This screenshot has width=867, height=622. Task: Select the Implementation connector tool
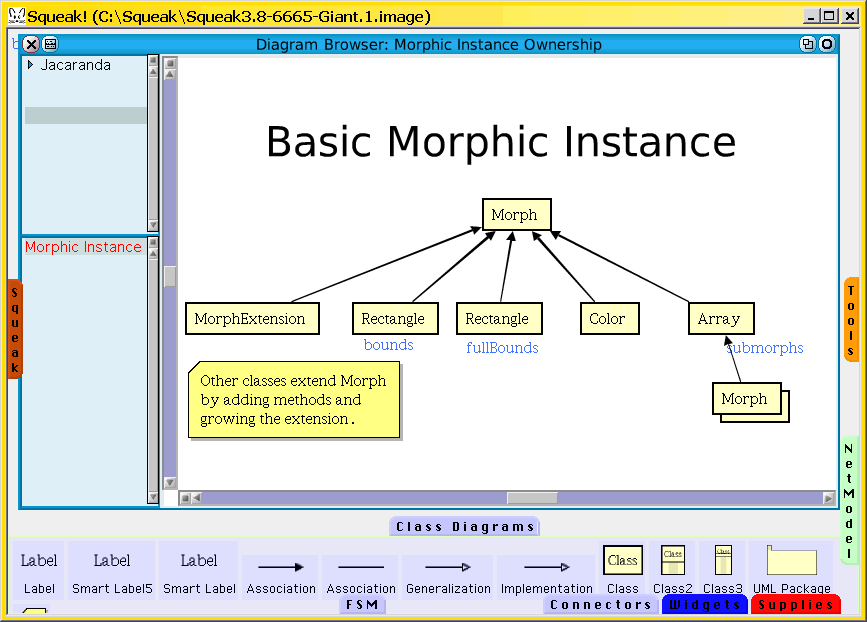pos(546,577)
